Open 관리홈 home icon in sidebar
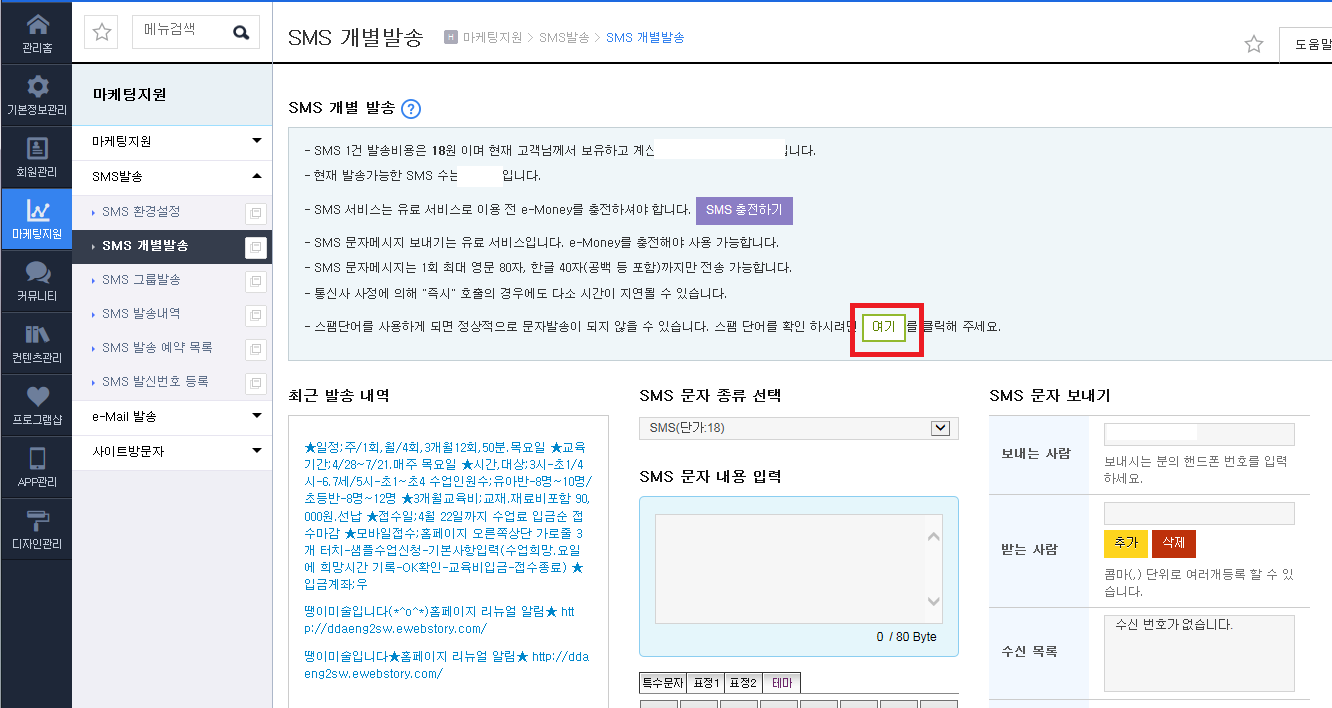 pyautogui.click(x=36, y=26)
